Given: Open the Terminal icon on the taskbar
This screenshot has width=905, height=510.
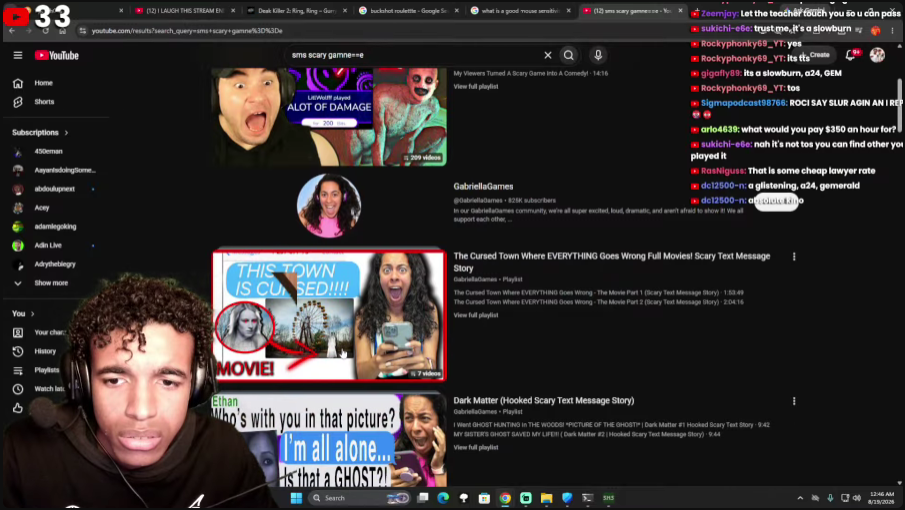Looking at the screenshot, I should 588,498.
